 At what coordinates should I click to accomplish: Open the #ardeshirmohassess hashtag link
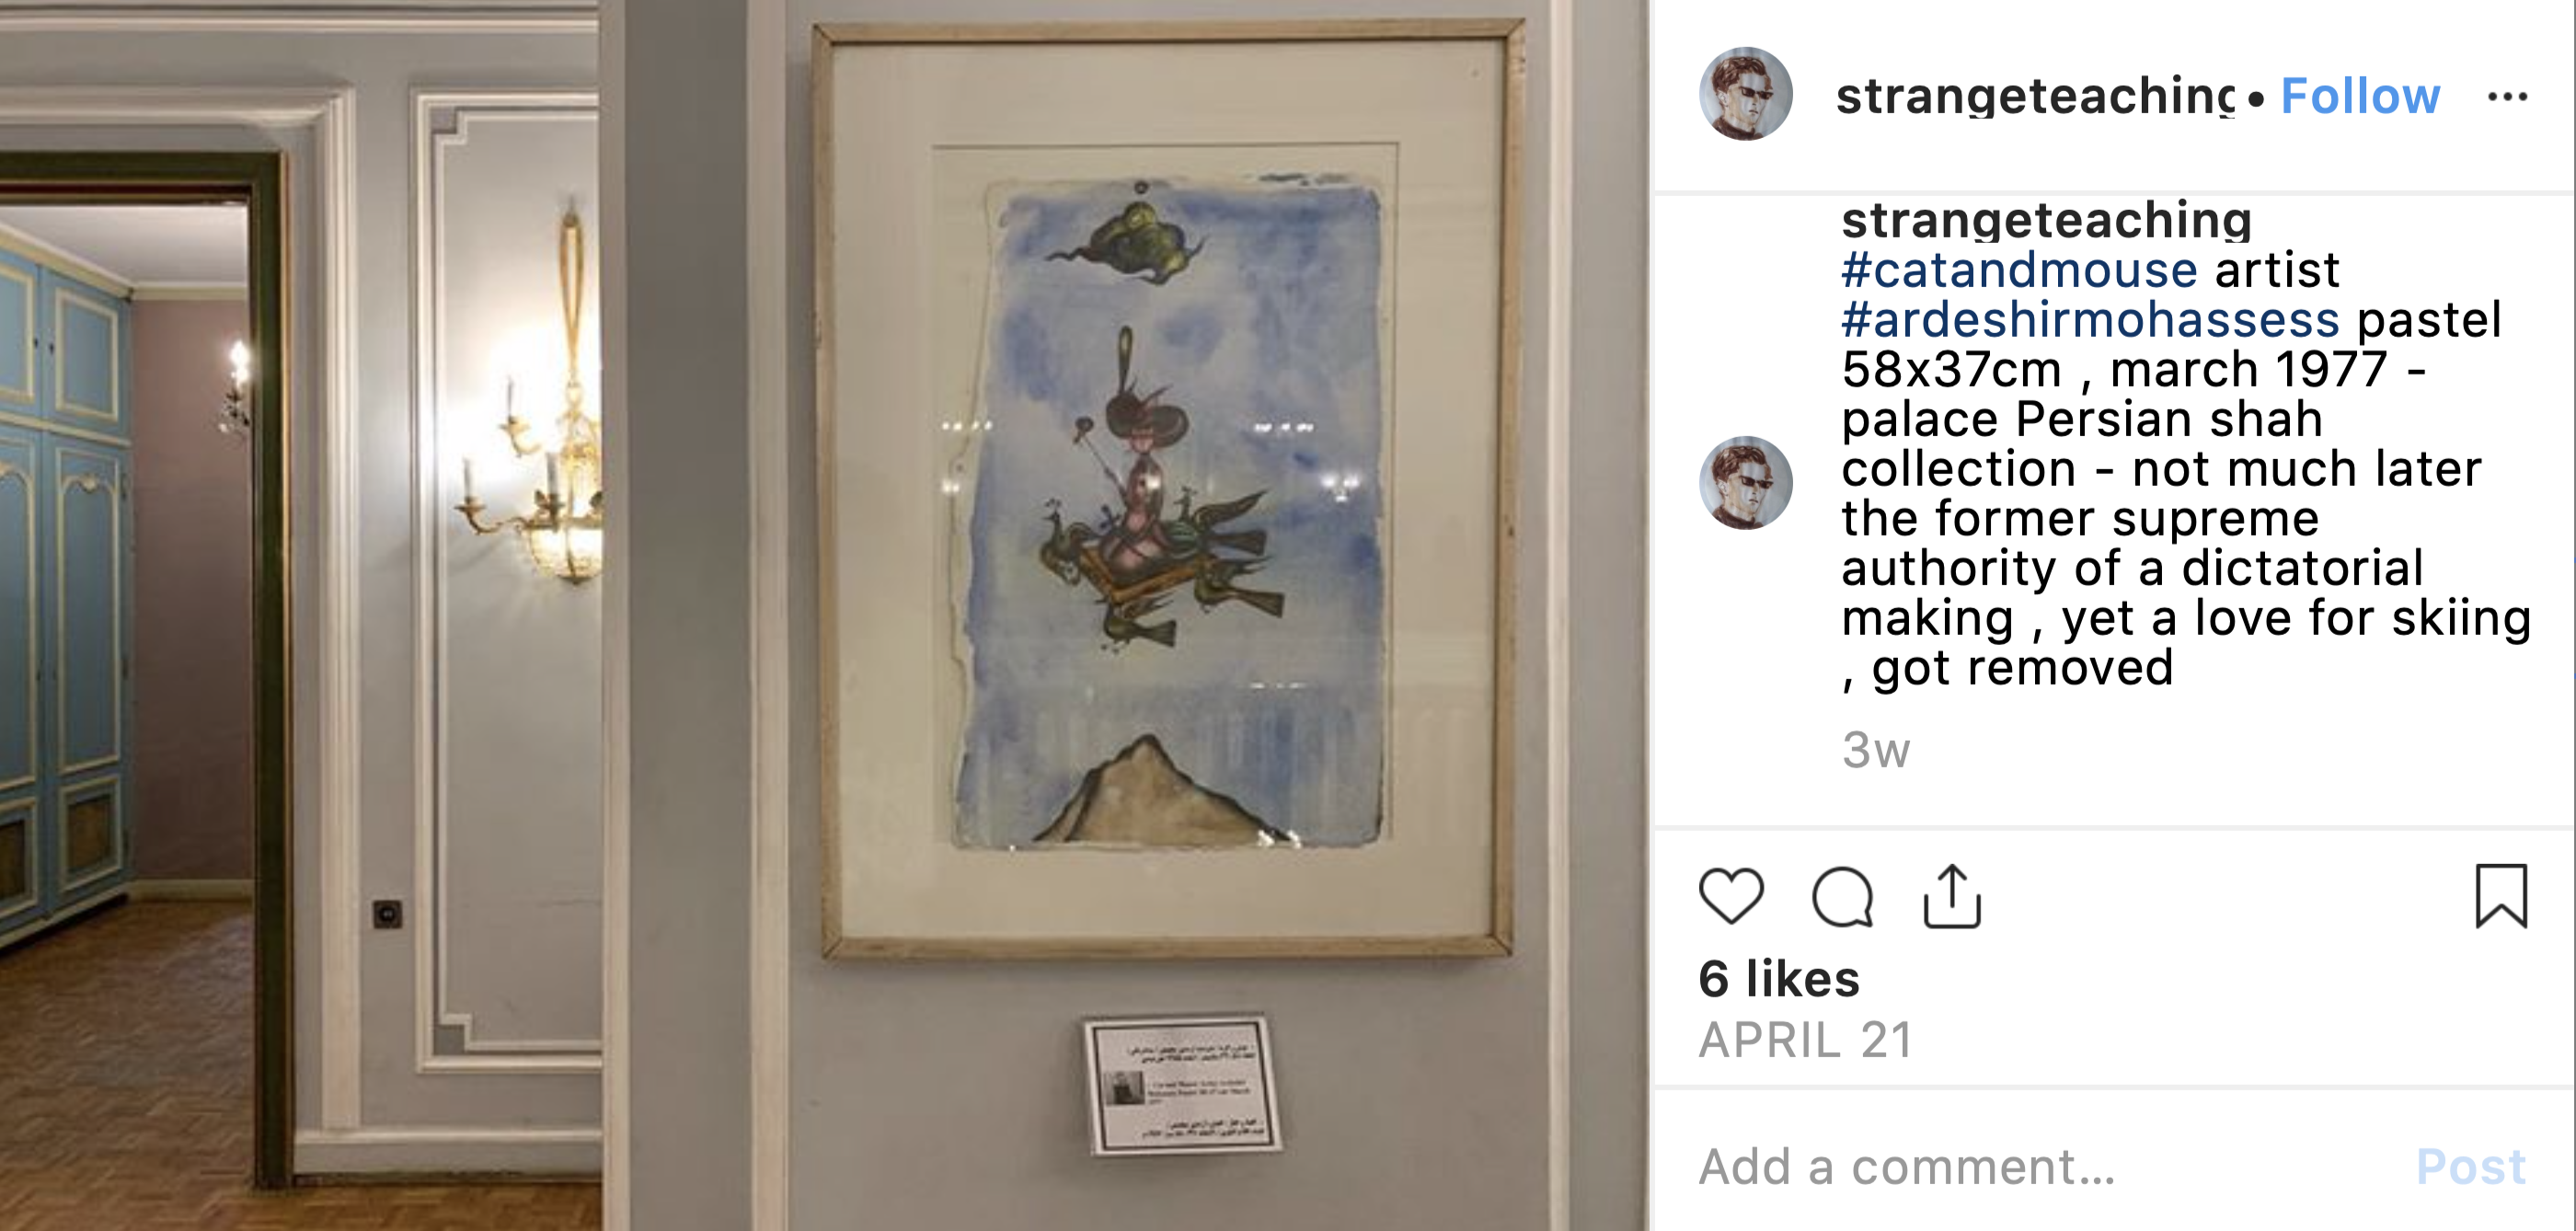coord(2090,319)
